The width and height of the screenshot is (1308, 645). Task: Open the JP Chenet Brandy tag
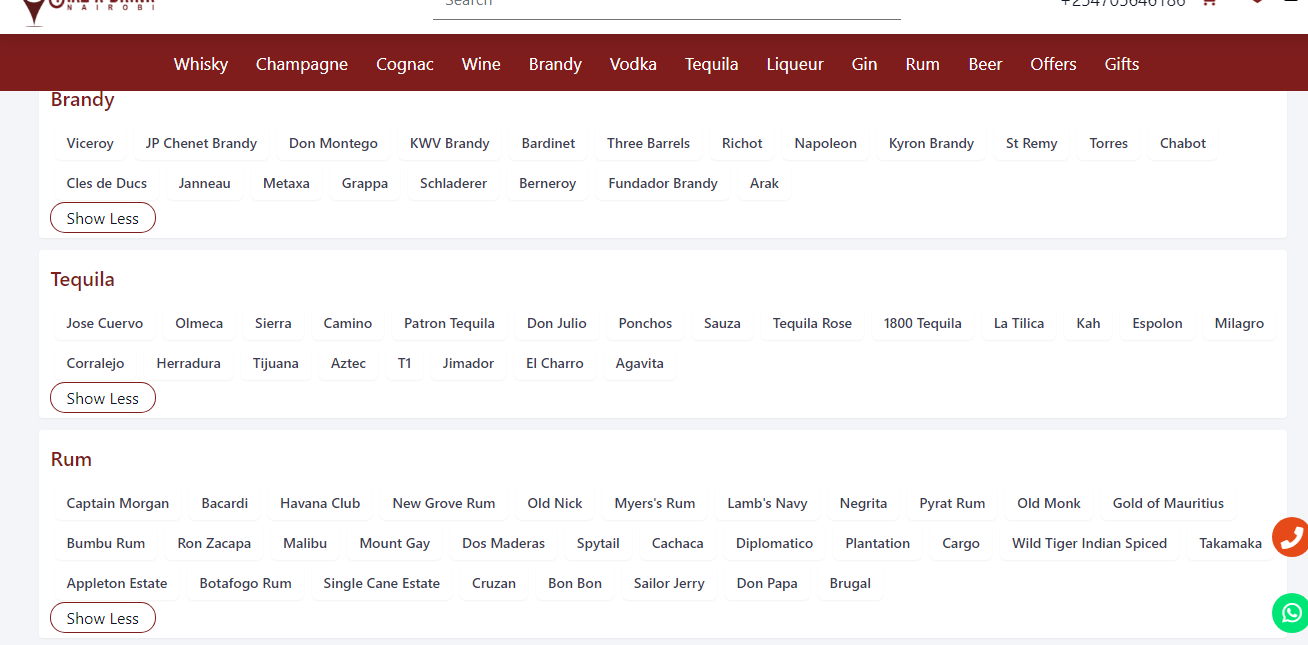201,143
